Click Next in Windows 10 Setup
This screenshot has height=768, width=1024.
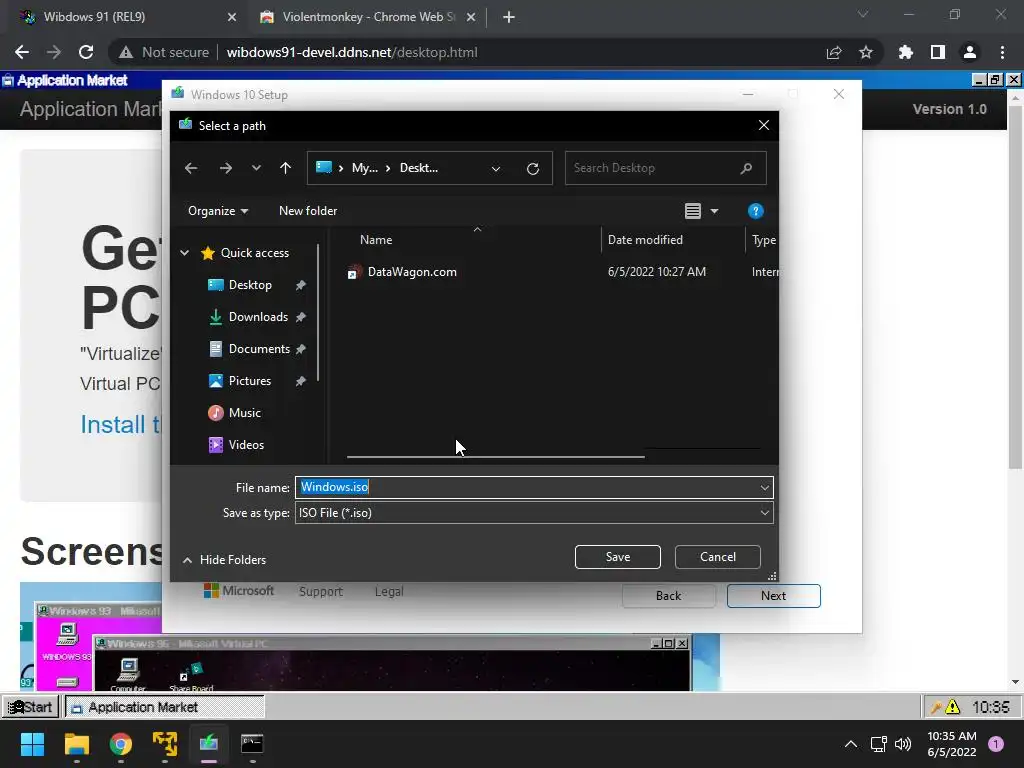[x=773, y=596]
